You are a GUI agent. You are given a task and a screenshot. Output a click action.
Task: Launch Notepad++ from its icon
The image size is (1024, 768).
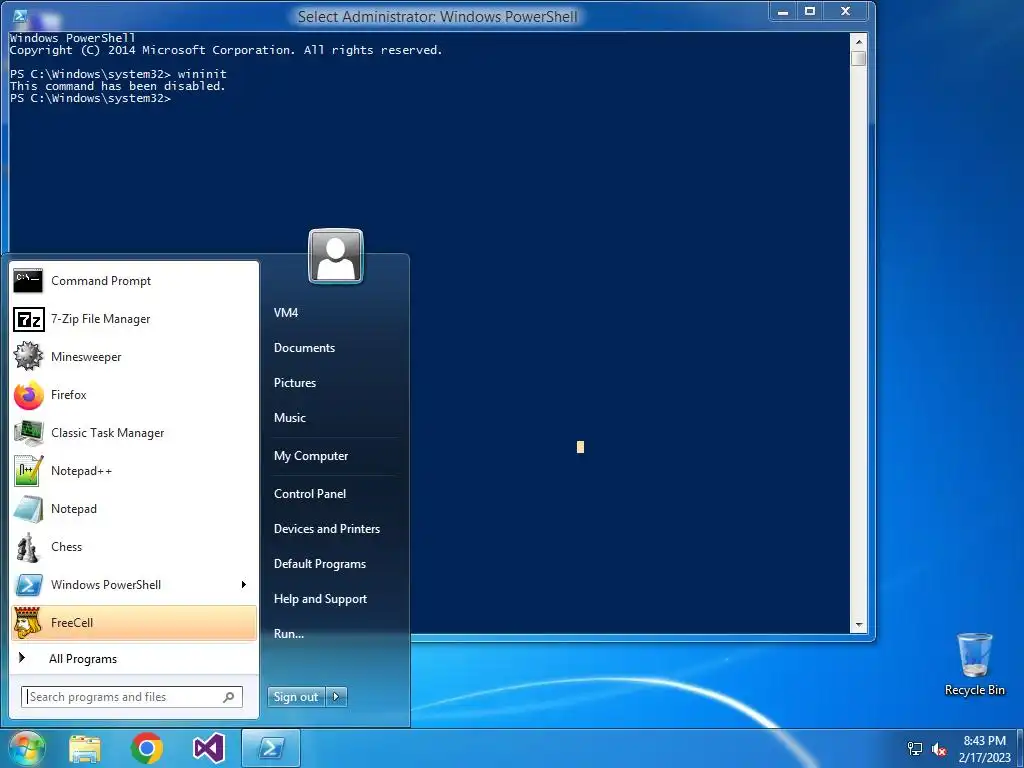click(x=28, y=471)
